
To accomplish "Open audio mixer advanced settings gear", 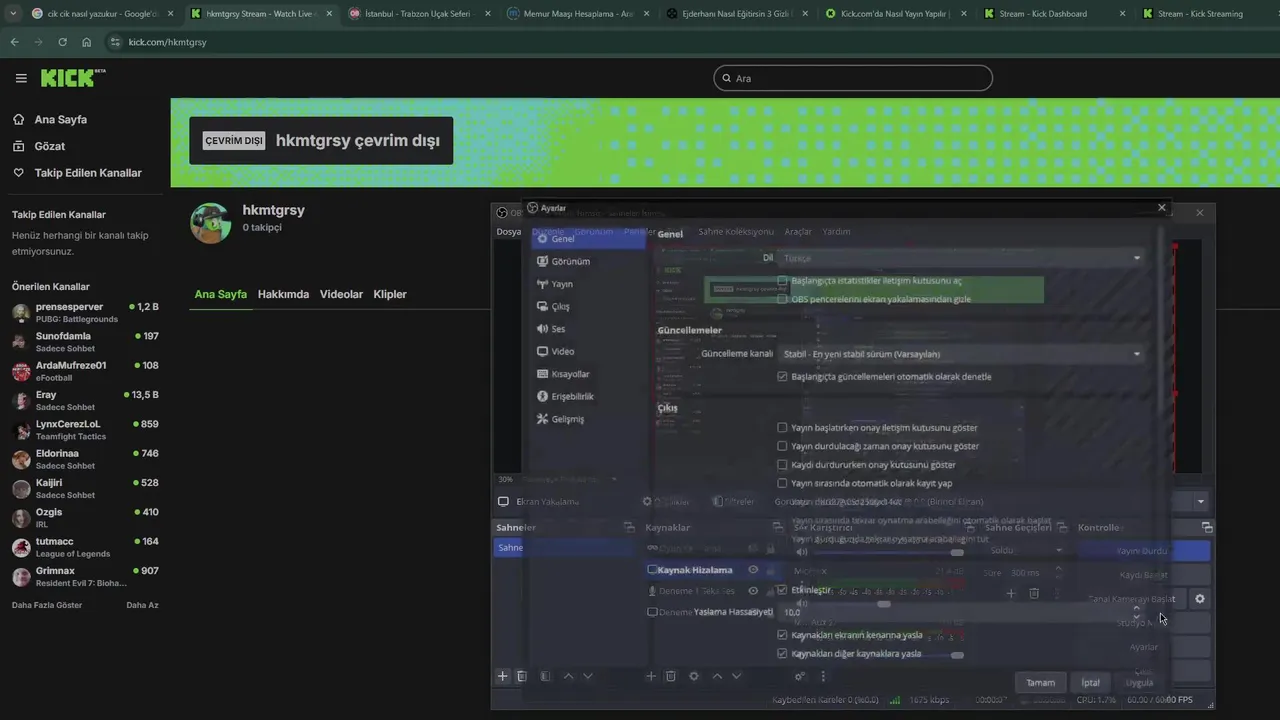I will [x=800, y=676].
